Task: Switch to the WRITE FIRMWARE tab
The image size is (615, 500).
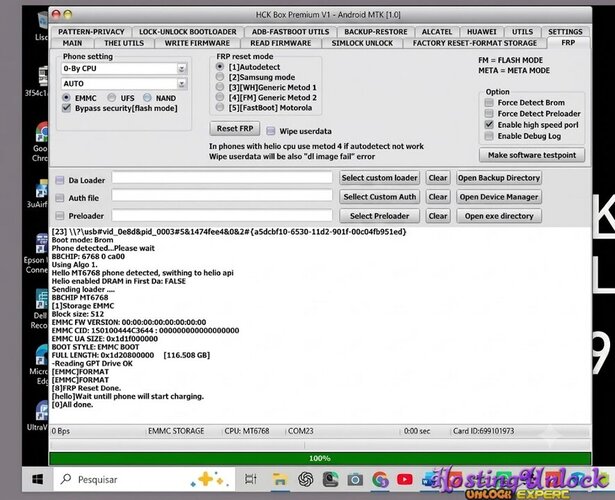Action: click(x=197, y=43)
